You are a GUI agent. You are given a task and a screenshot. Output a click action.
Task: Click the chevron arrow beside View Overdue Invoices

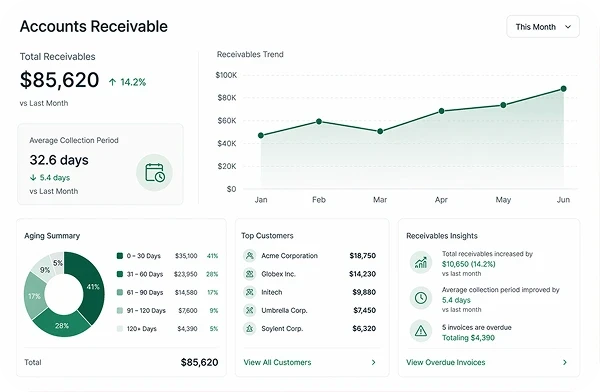(565, 362)
